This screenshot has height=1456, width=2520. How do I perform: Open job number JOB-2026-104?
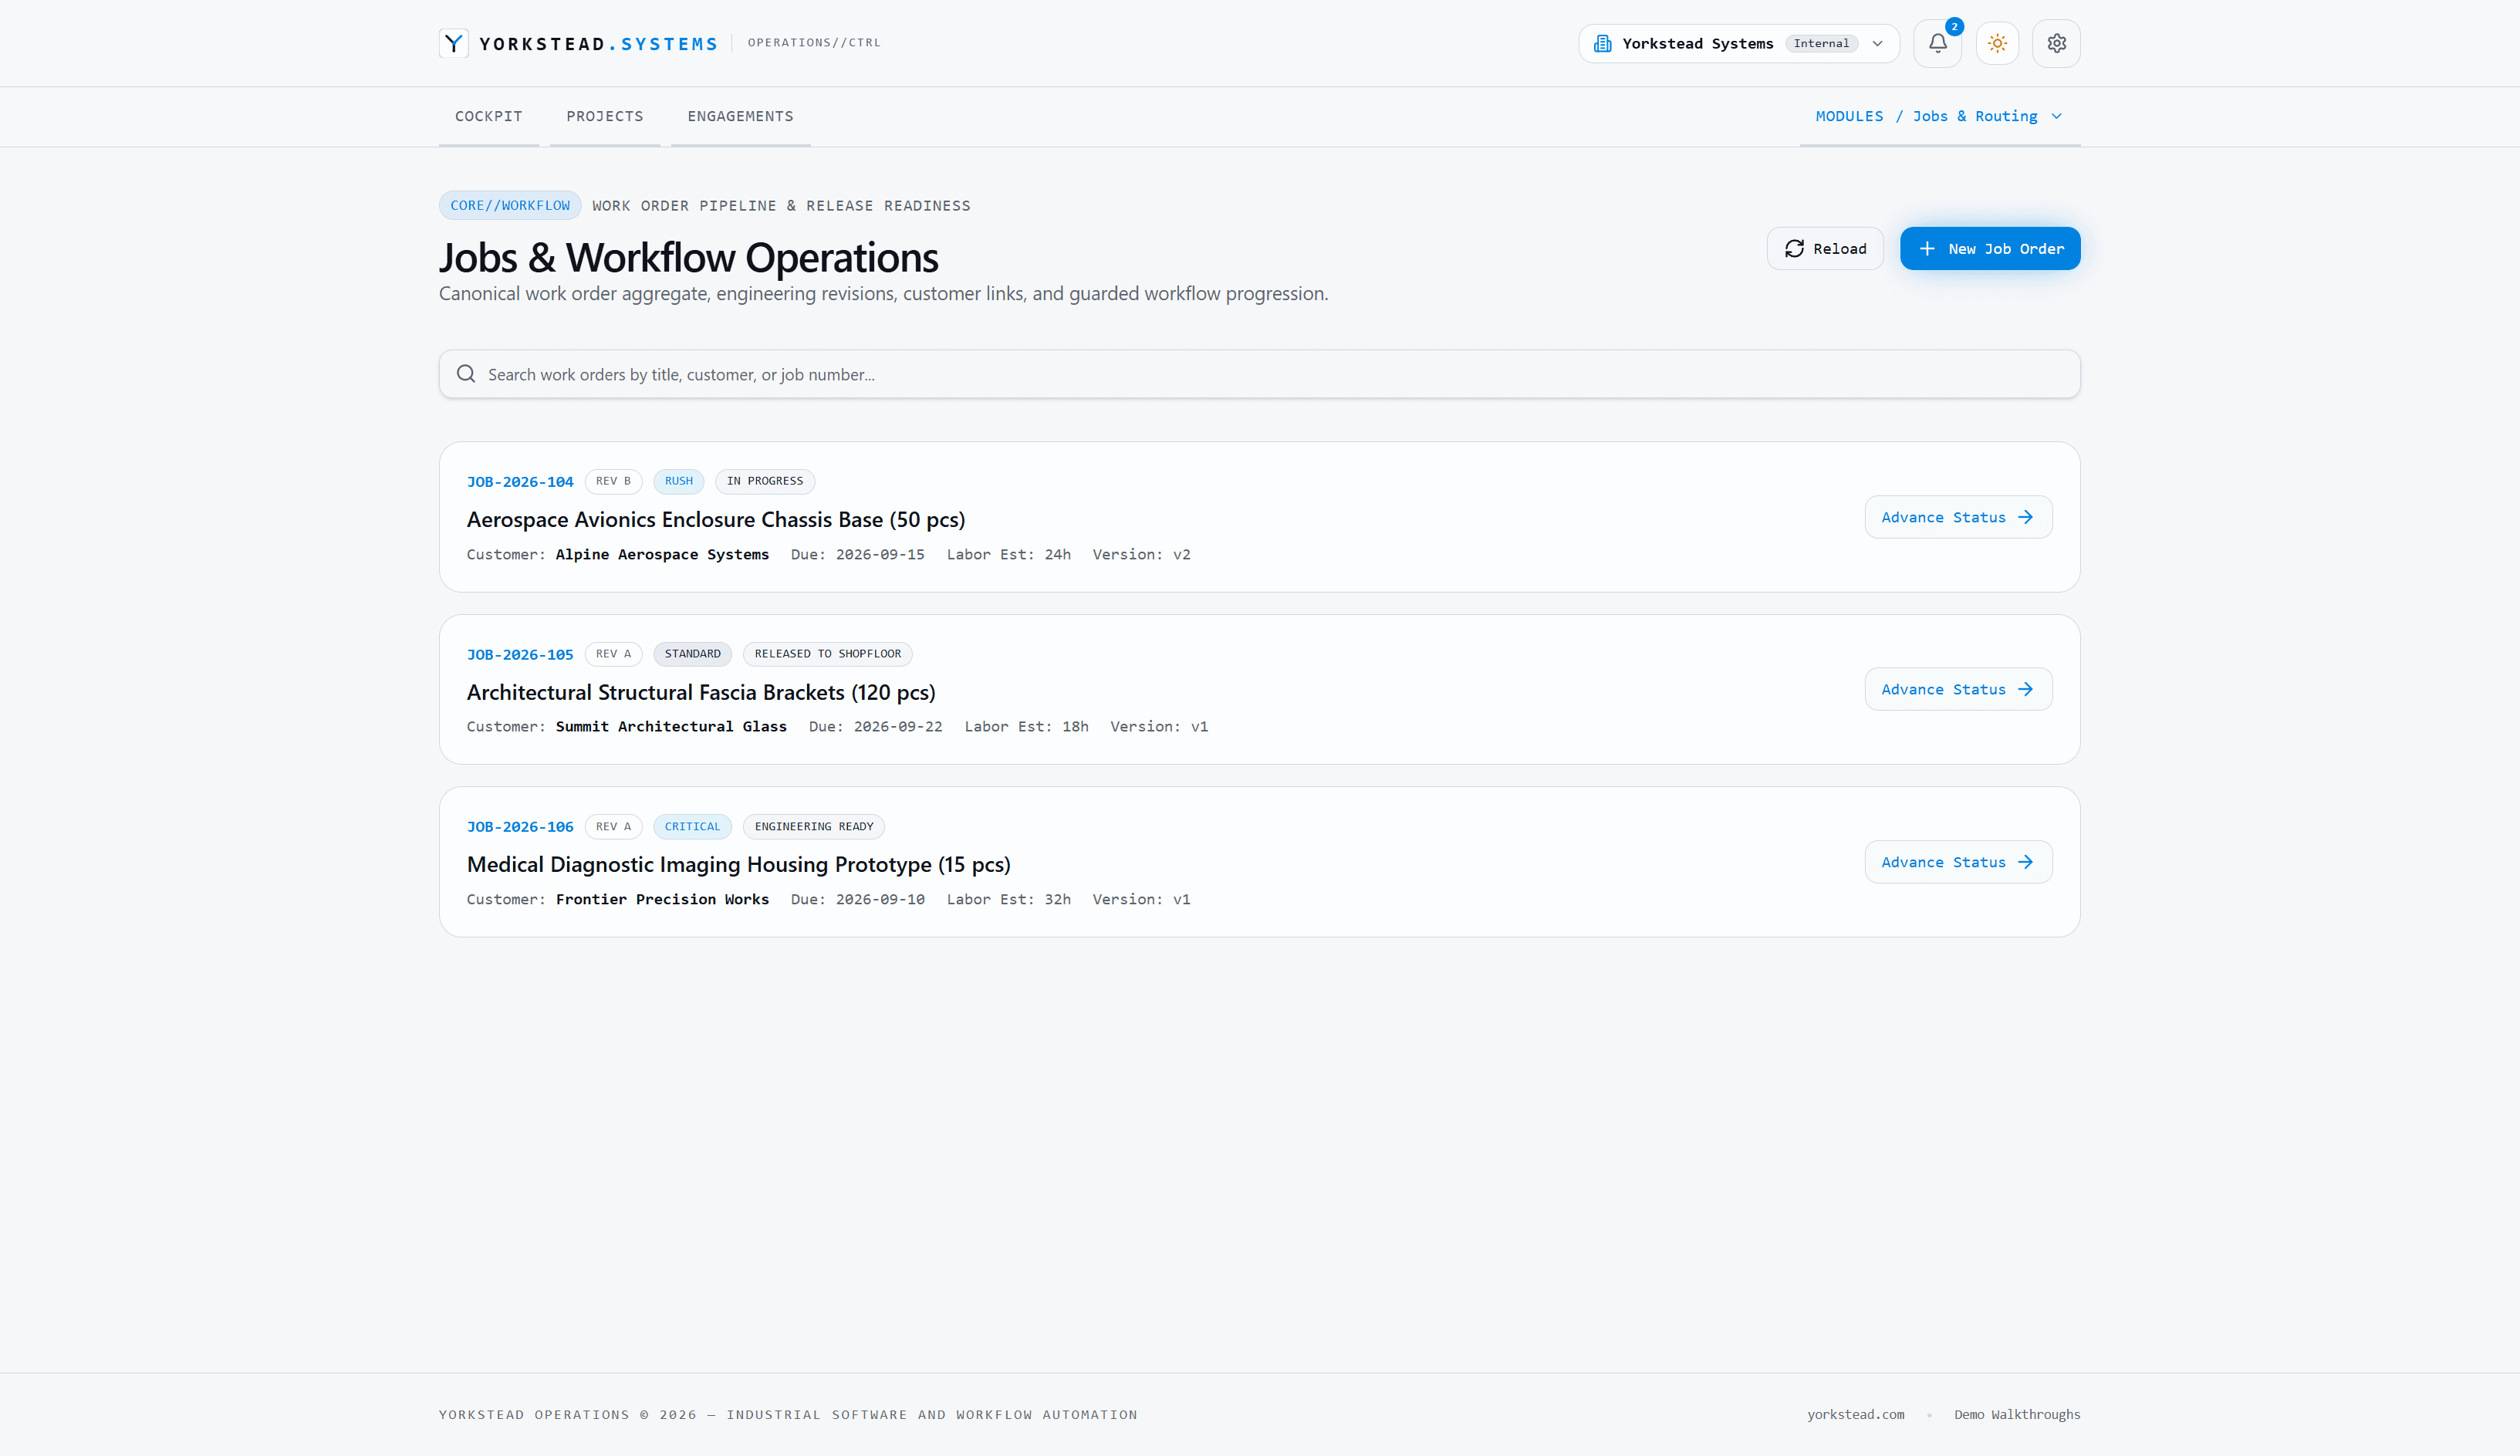coord(520,482)
